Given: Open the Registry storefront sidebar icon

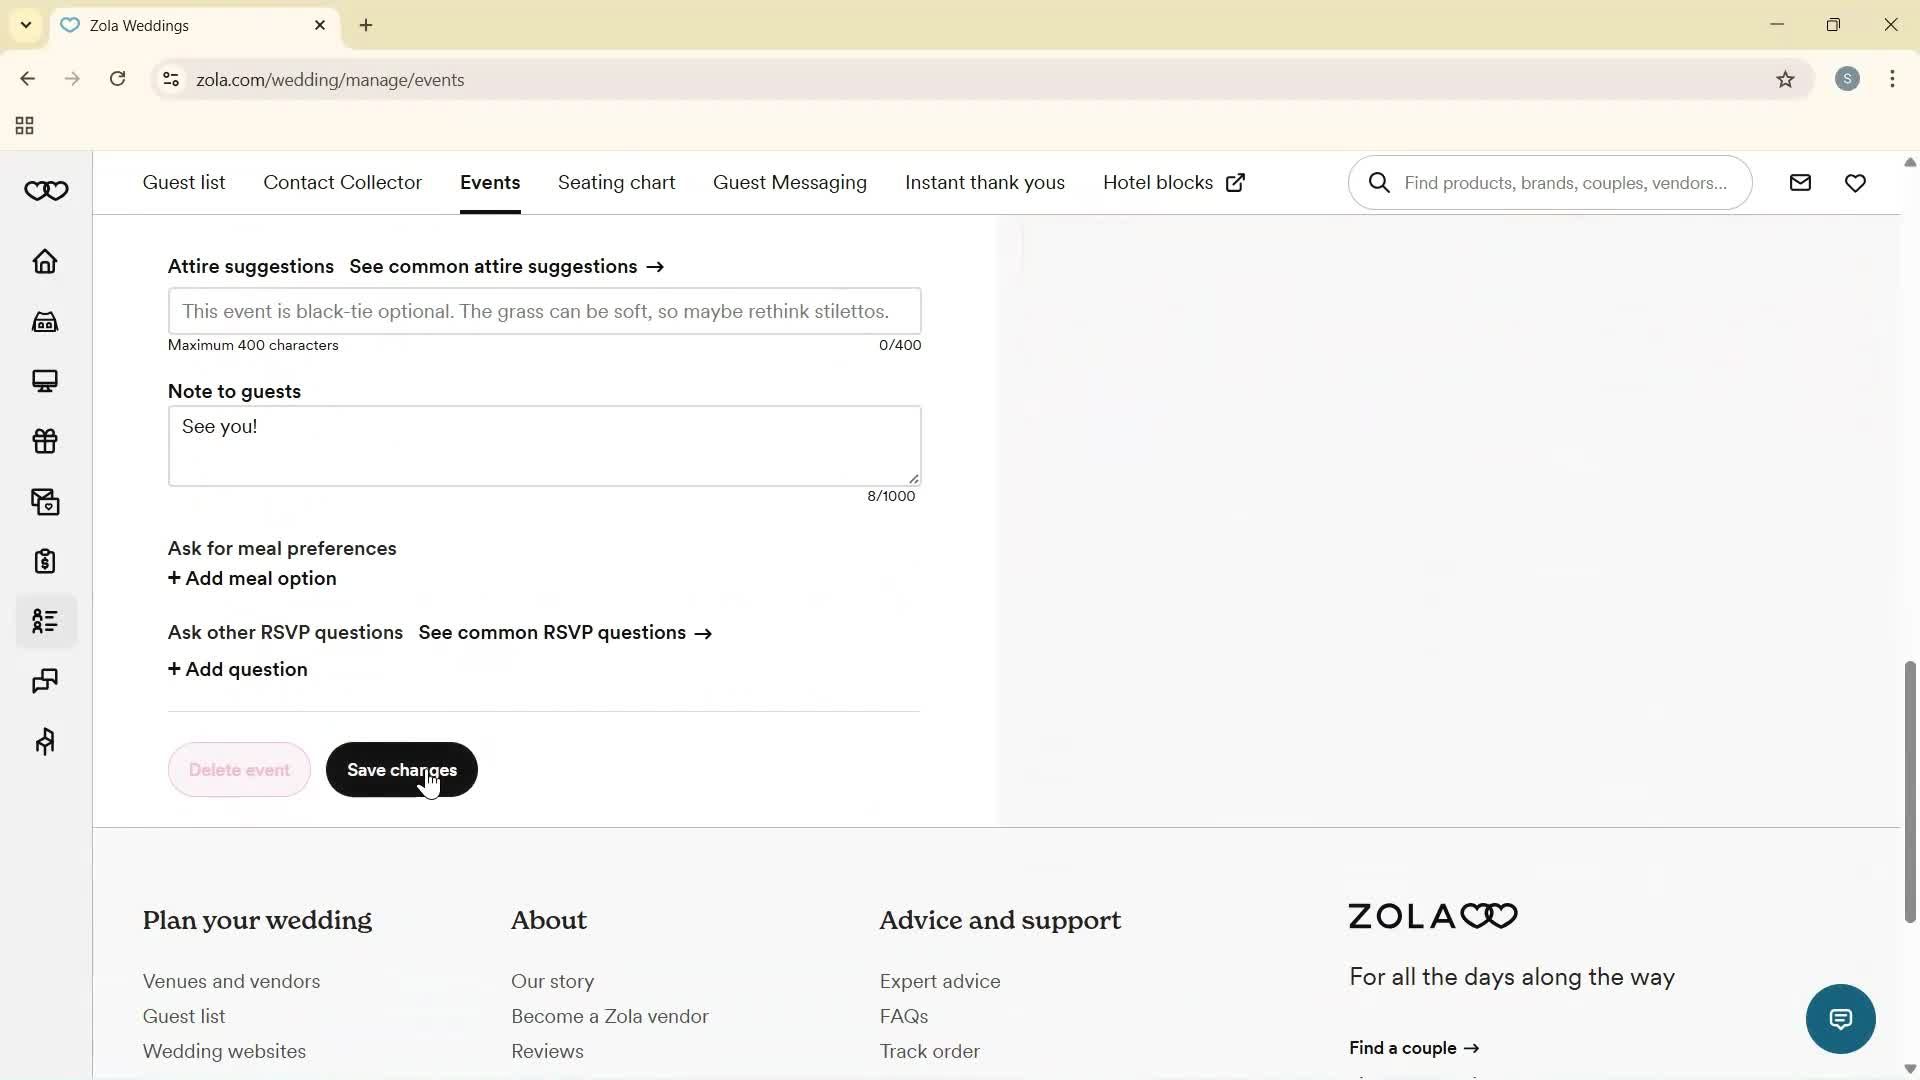Looking at the screenshot, I should [45, 322].
